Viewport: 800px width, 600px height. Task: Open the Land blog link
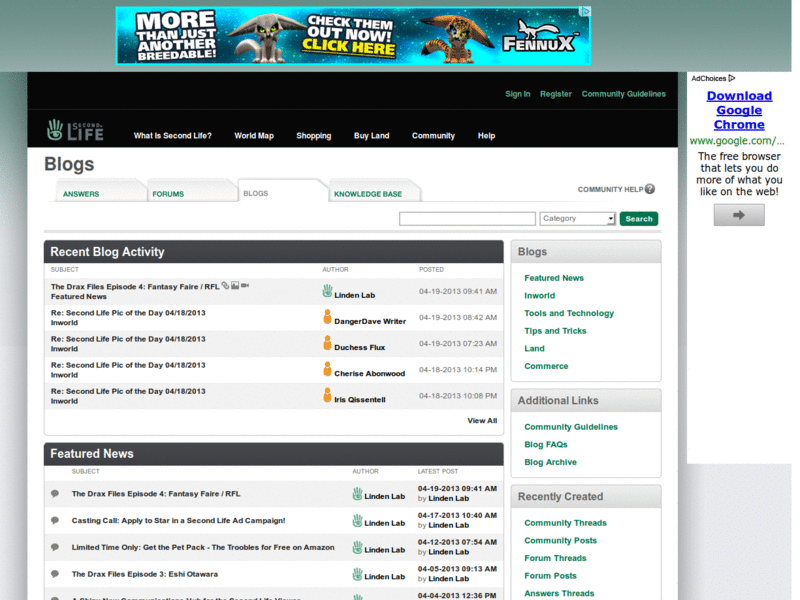coord(534,348)
